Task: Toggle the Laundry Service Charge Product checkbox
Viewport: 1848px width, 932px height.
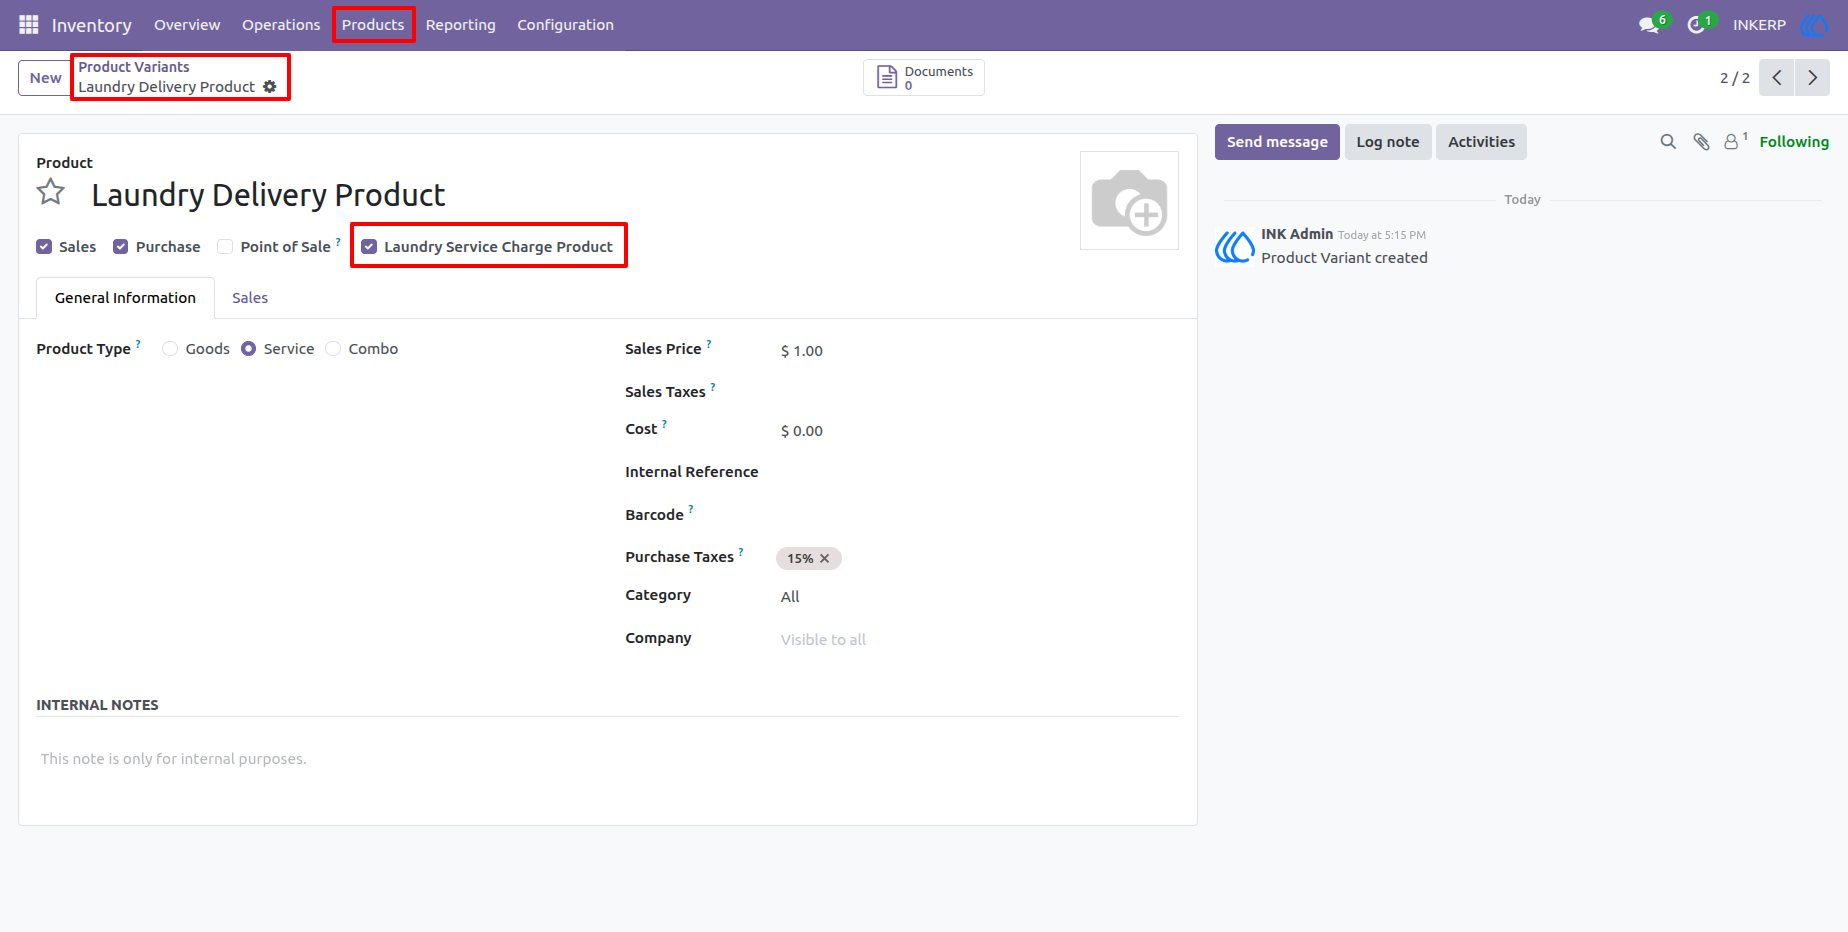Action: click(x=369, y=247)
